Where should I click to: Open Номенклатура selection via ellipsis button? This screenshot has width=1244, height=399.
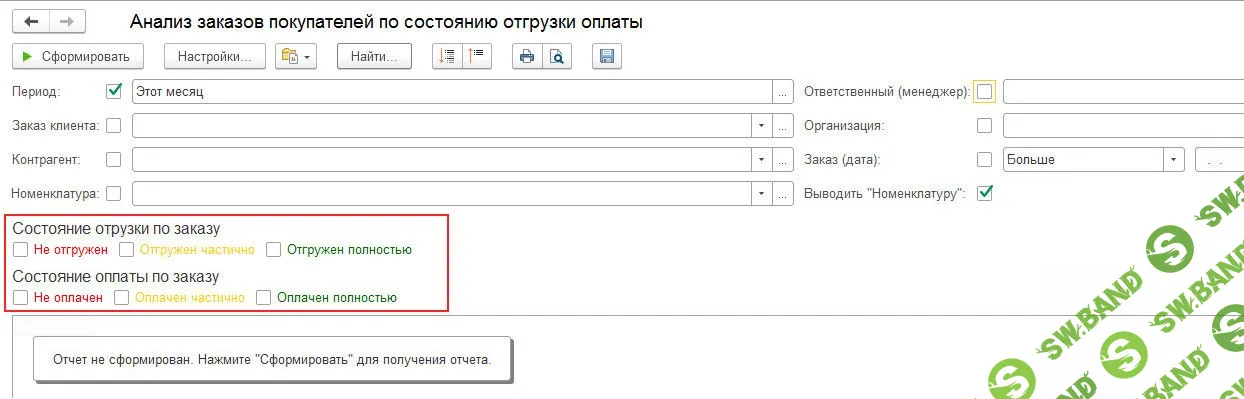pos(783,193)
